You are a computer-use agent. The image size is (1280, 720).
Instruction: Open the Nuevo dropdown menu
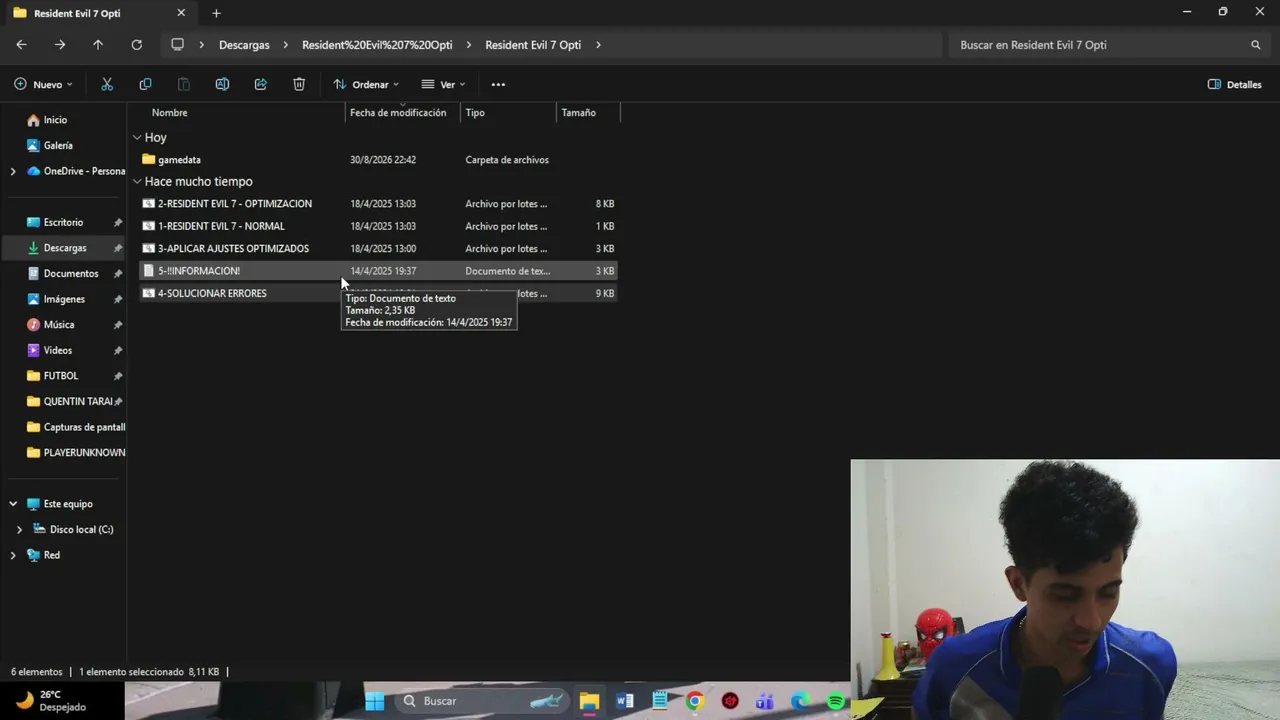pos(44,85)
